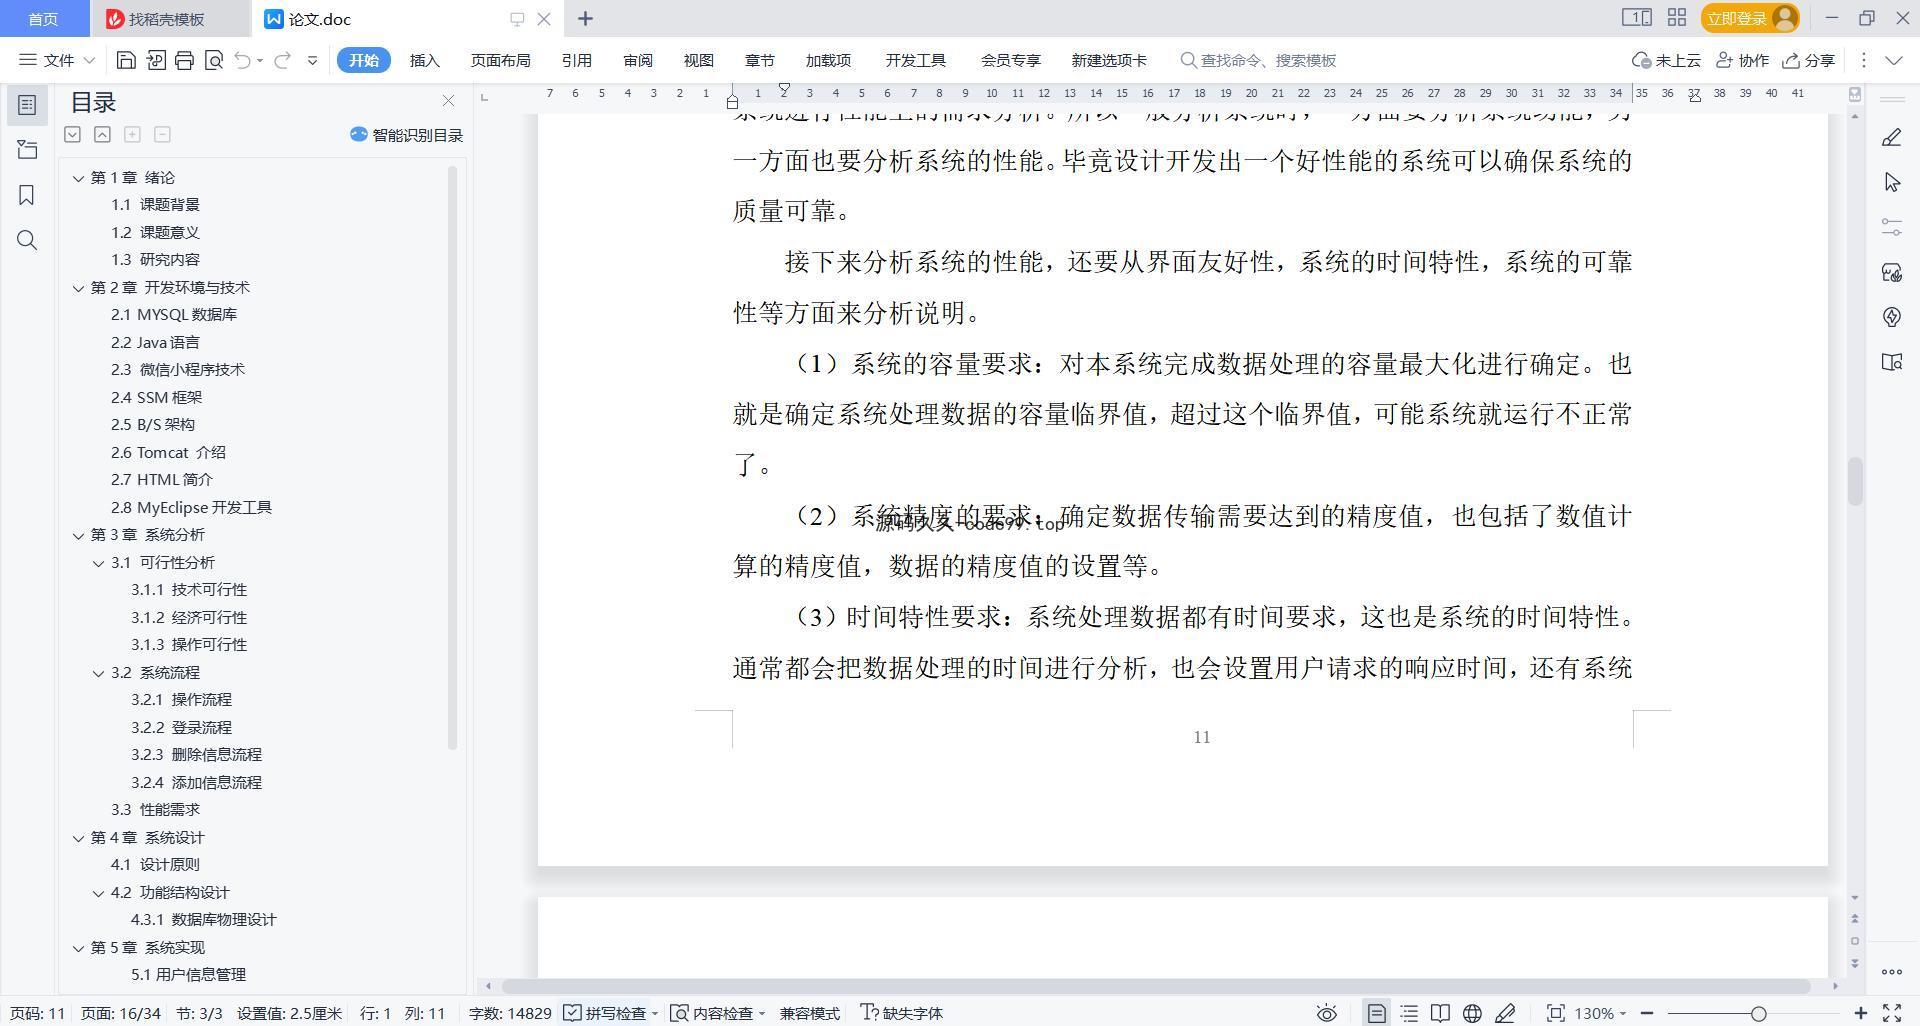Click the more options dots in the right sidebar

pos(1891,971)
